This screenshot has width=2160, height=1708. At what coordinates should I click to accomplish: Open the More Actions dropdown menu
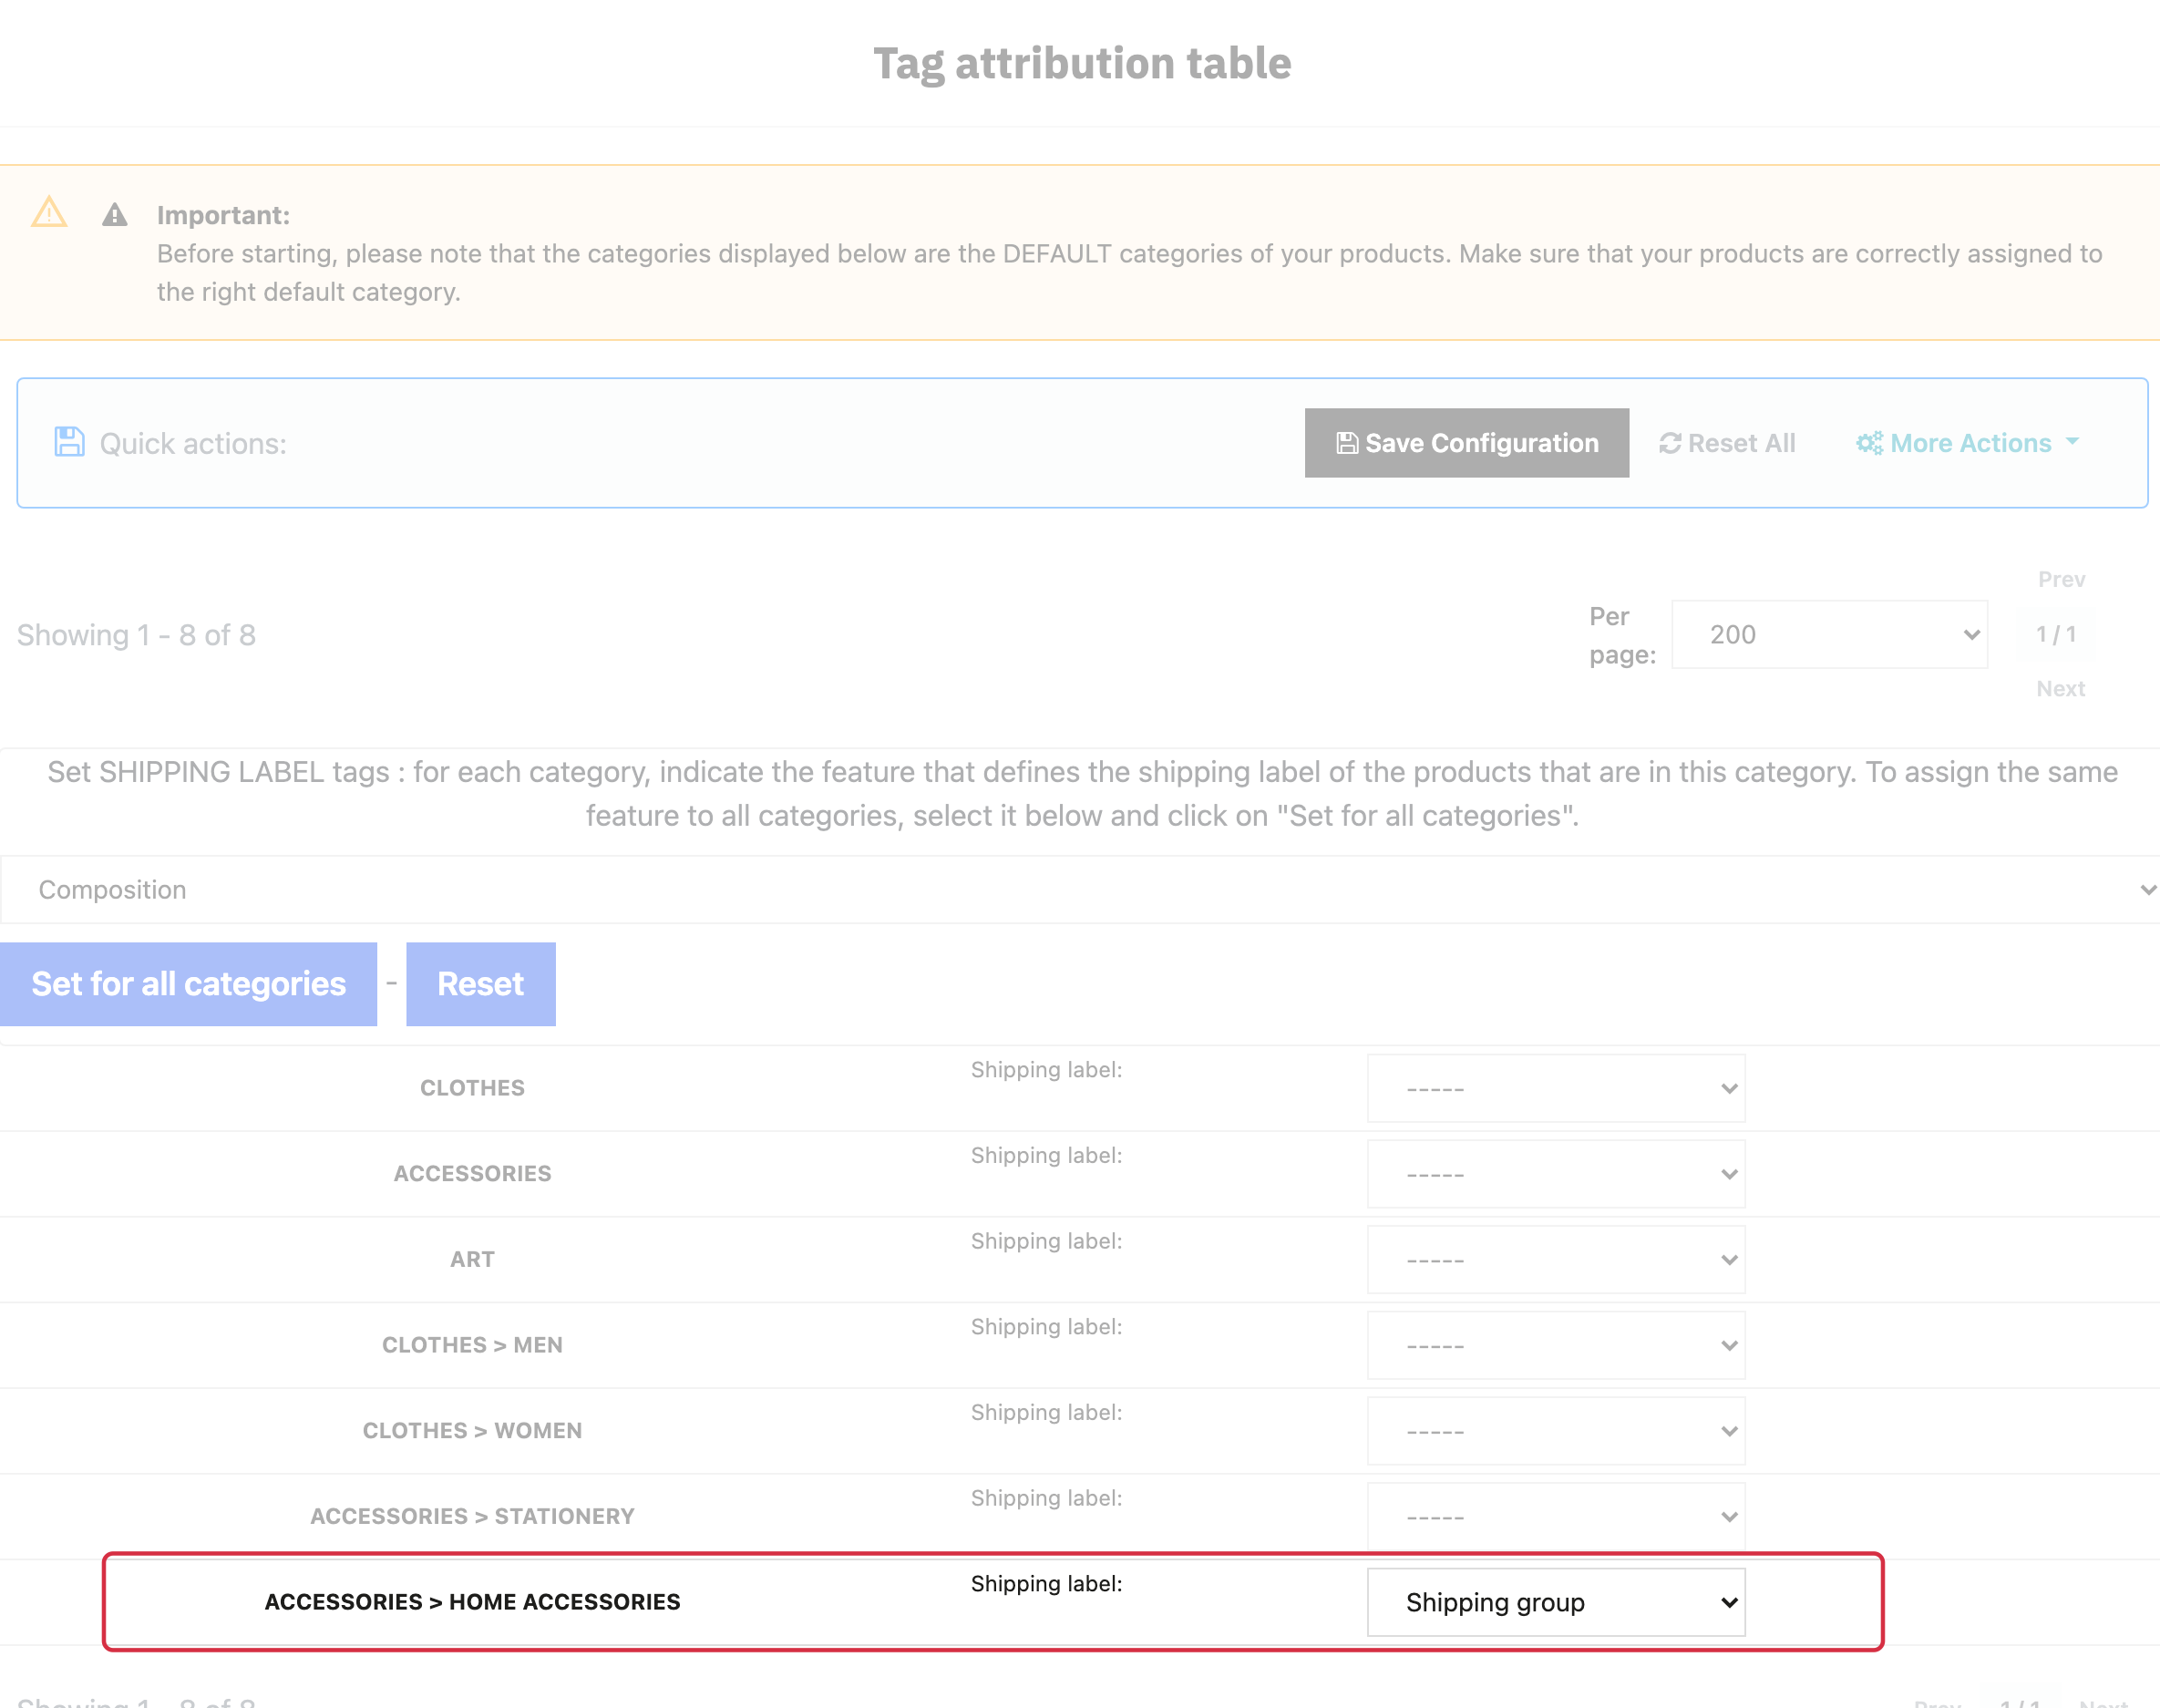(1967, 443)
